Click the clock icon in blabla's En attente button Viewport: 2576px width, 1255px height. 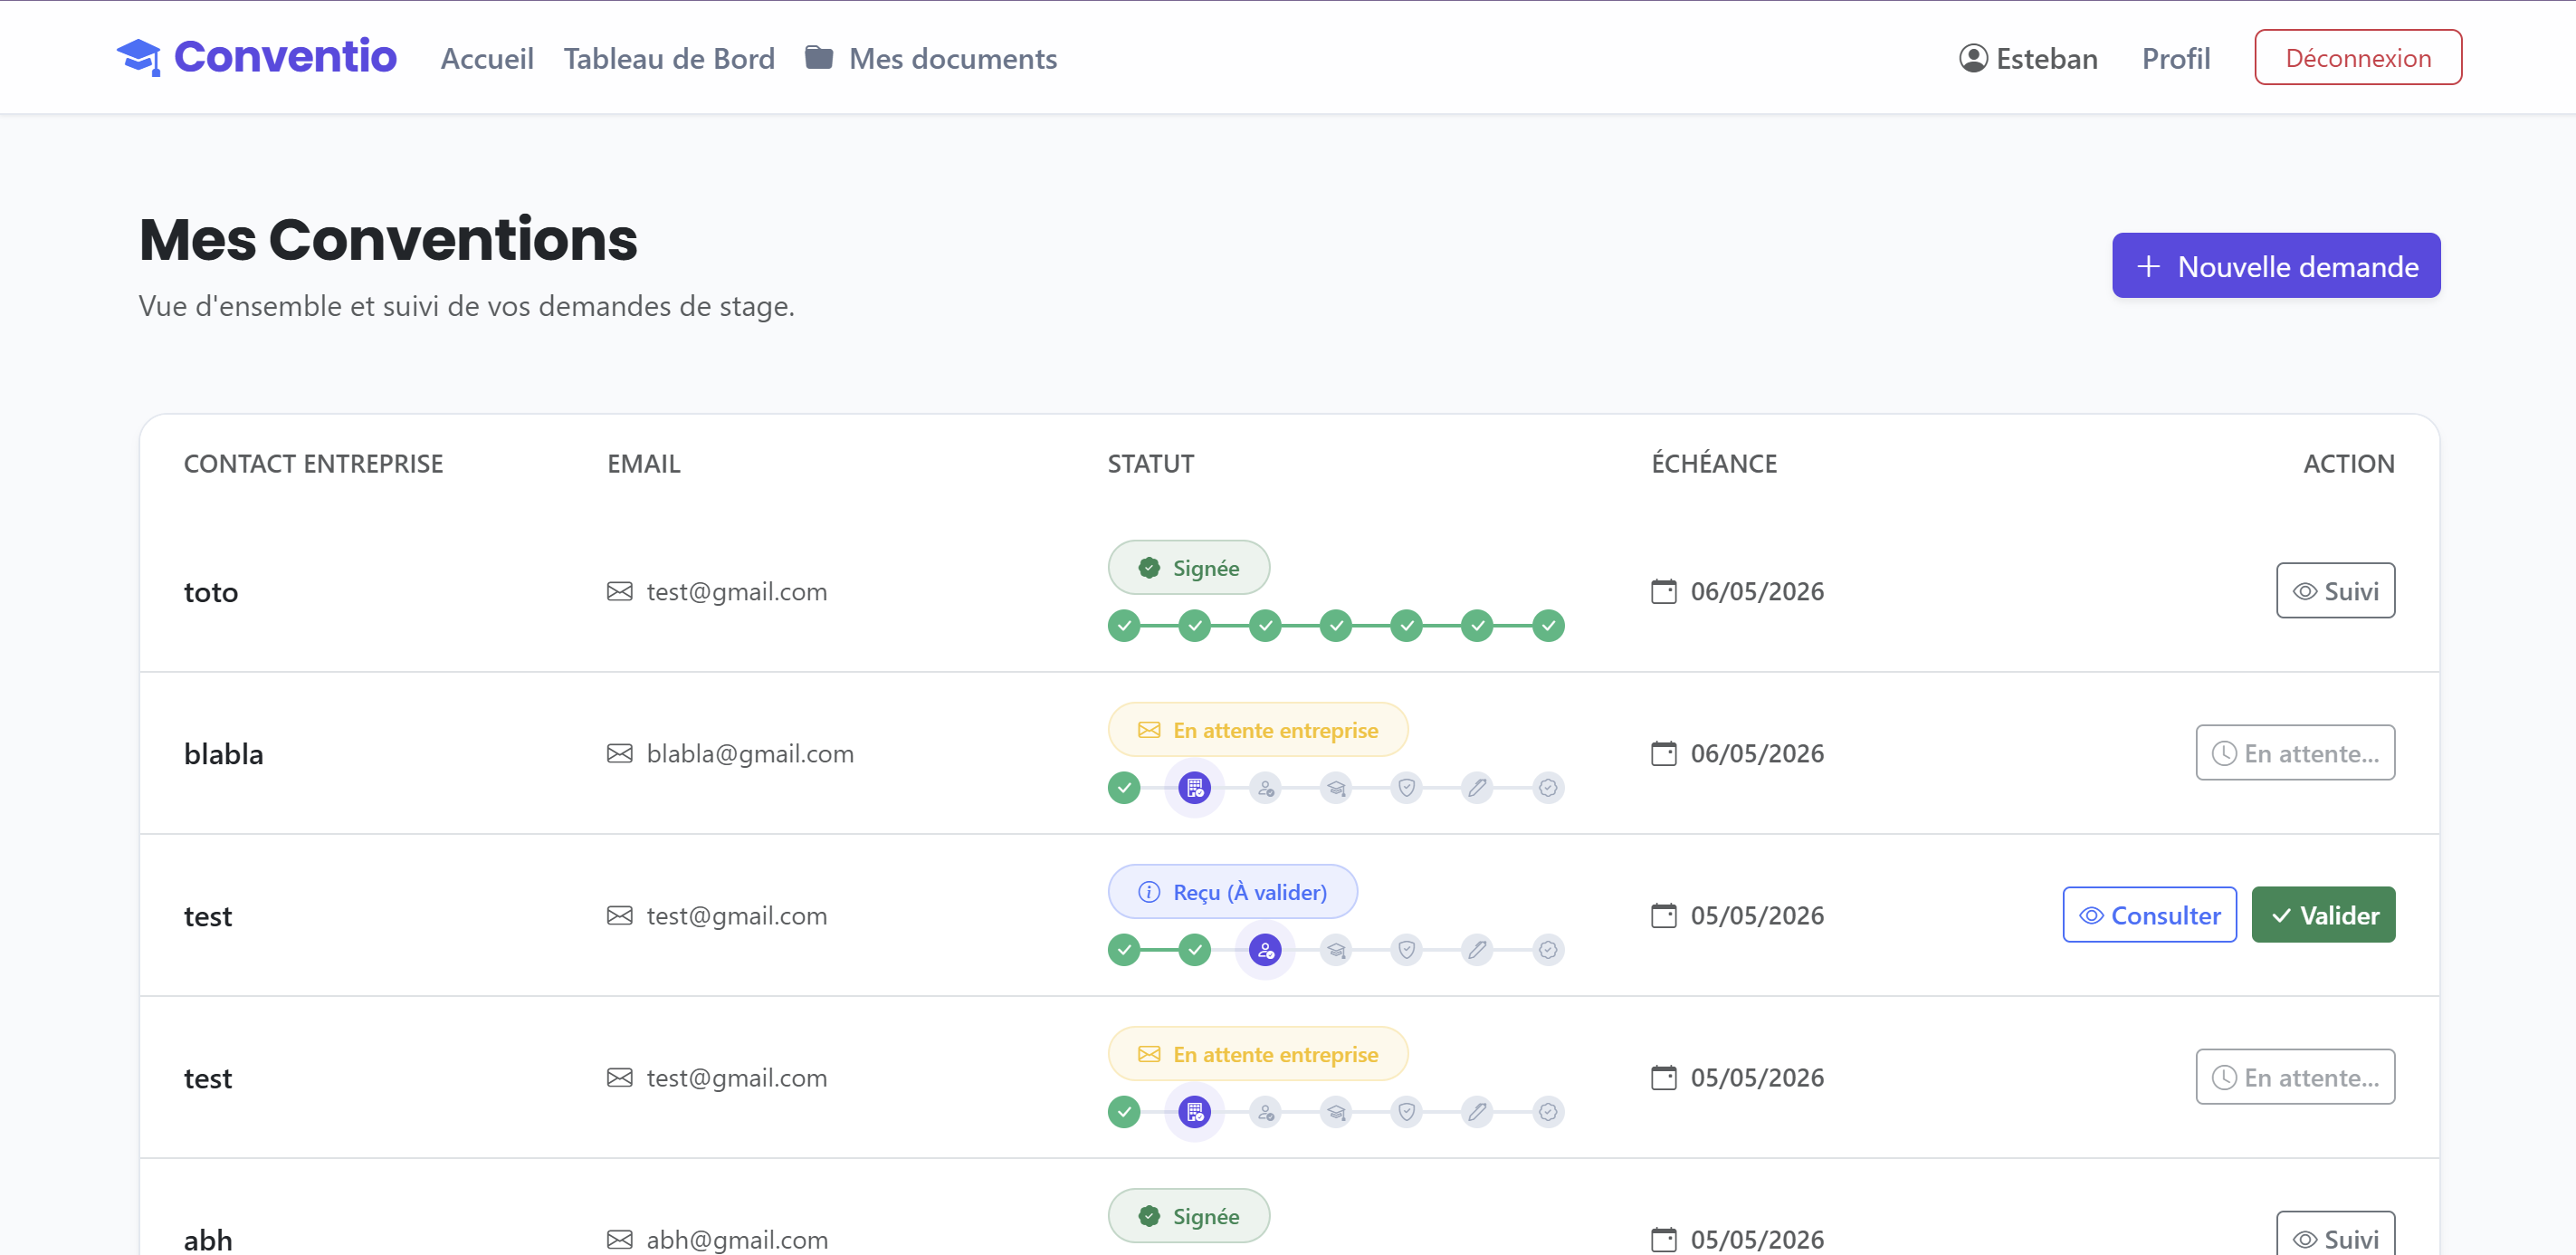[x=2224, y=753]
